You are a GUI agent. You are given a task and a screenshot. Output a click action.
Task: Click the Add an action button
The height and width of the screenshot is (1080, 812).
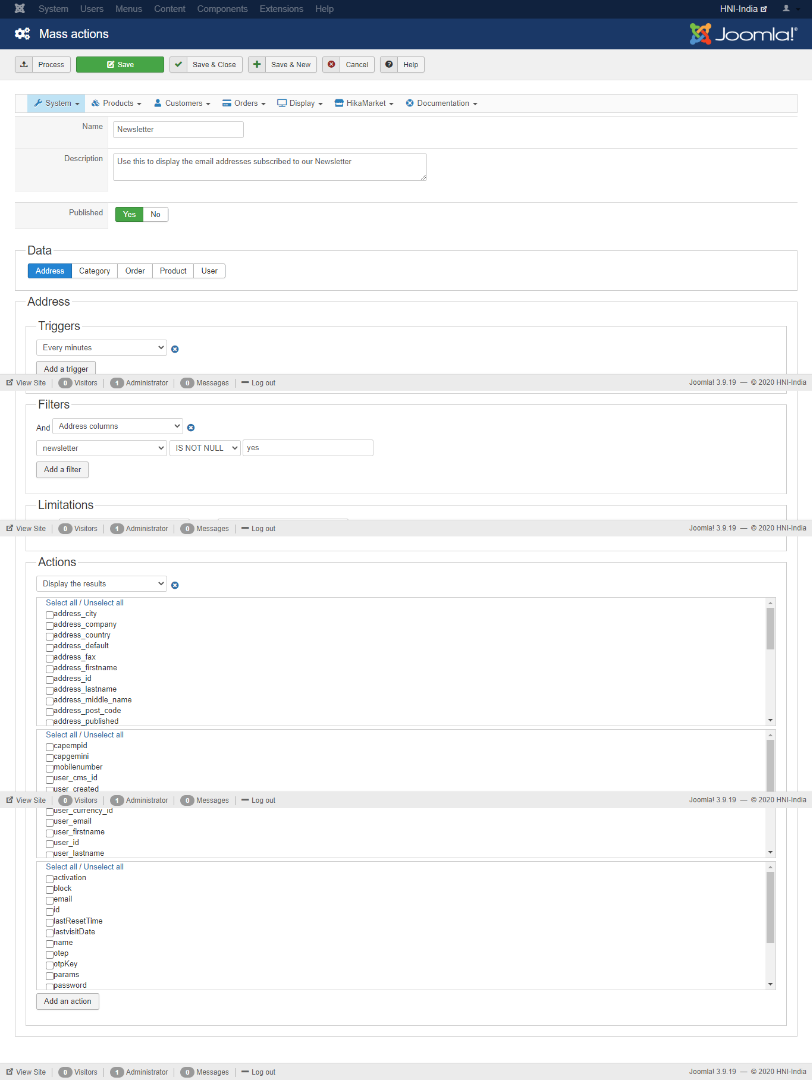67,1001
